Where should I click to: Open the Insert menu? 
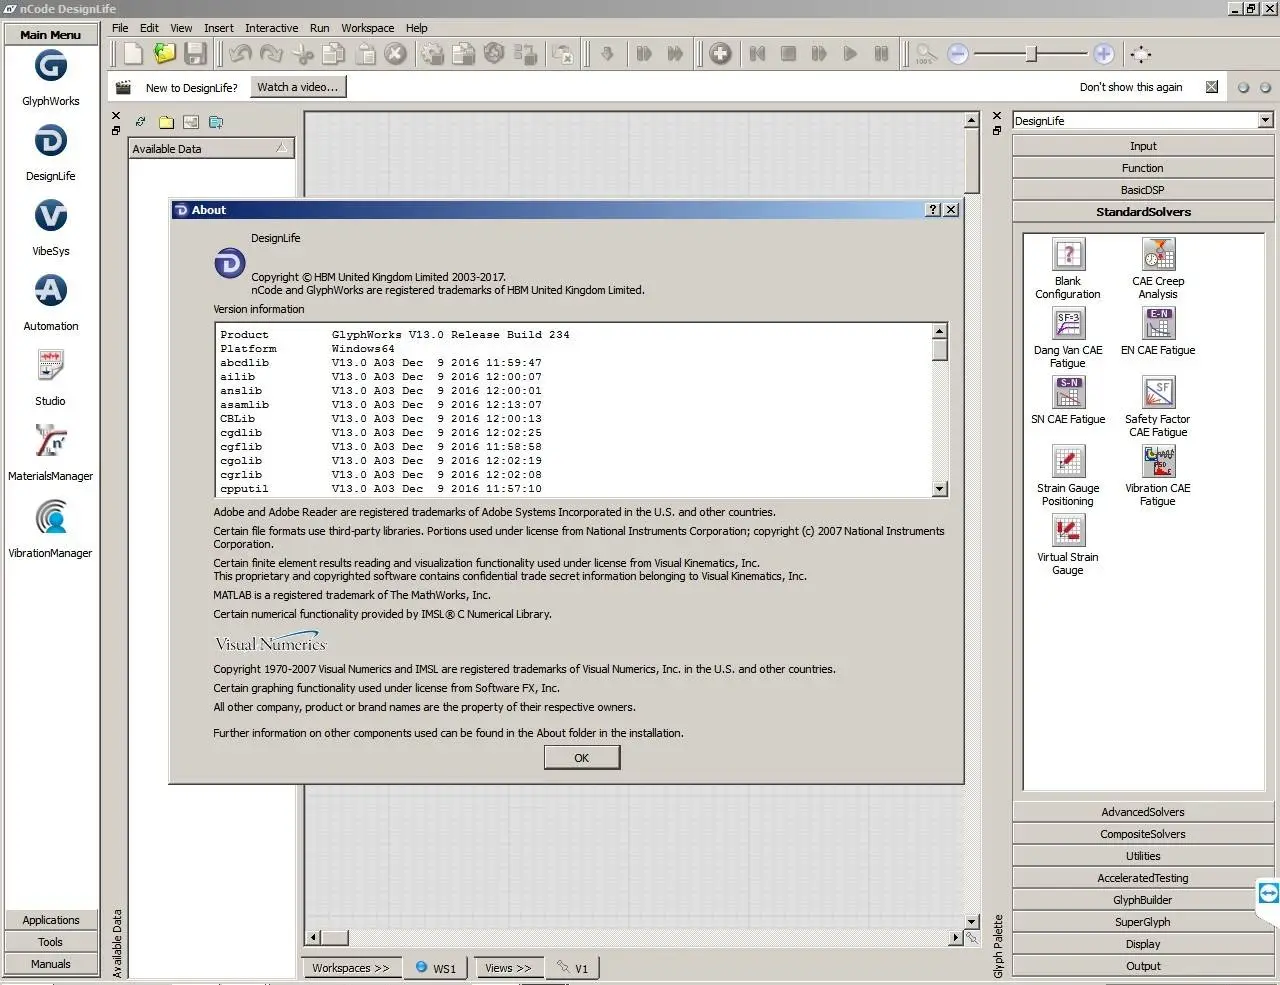[219, 28]
